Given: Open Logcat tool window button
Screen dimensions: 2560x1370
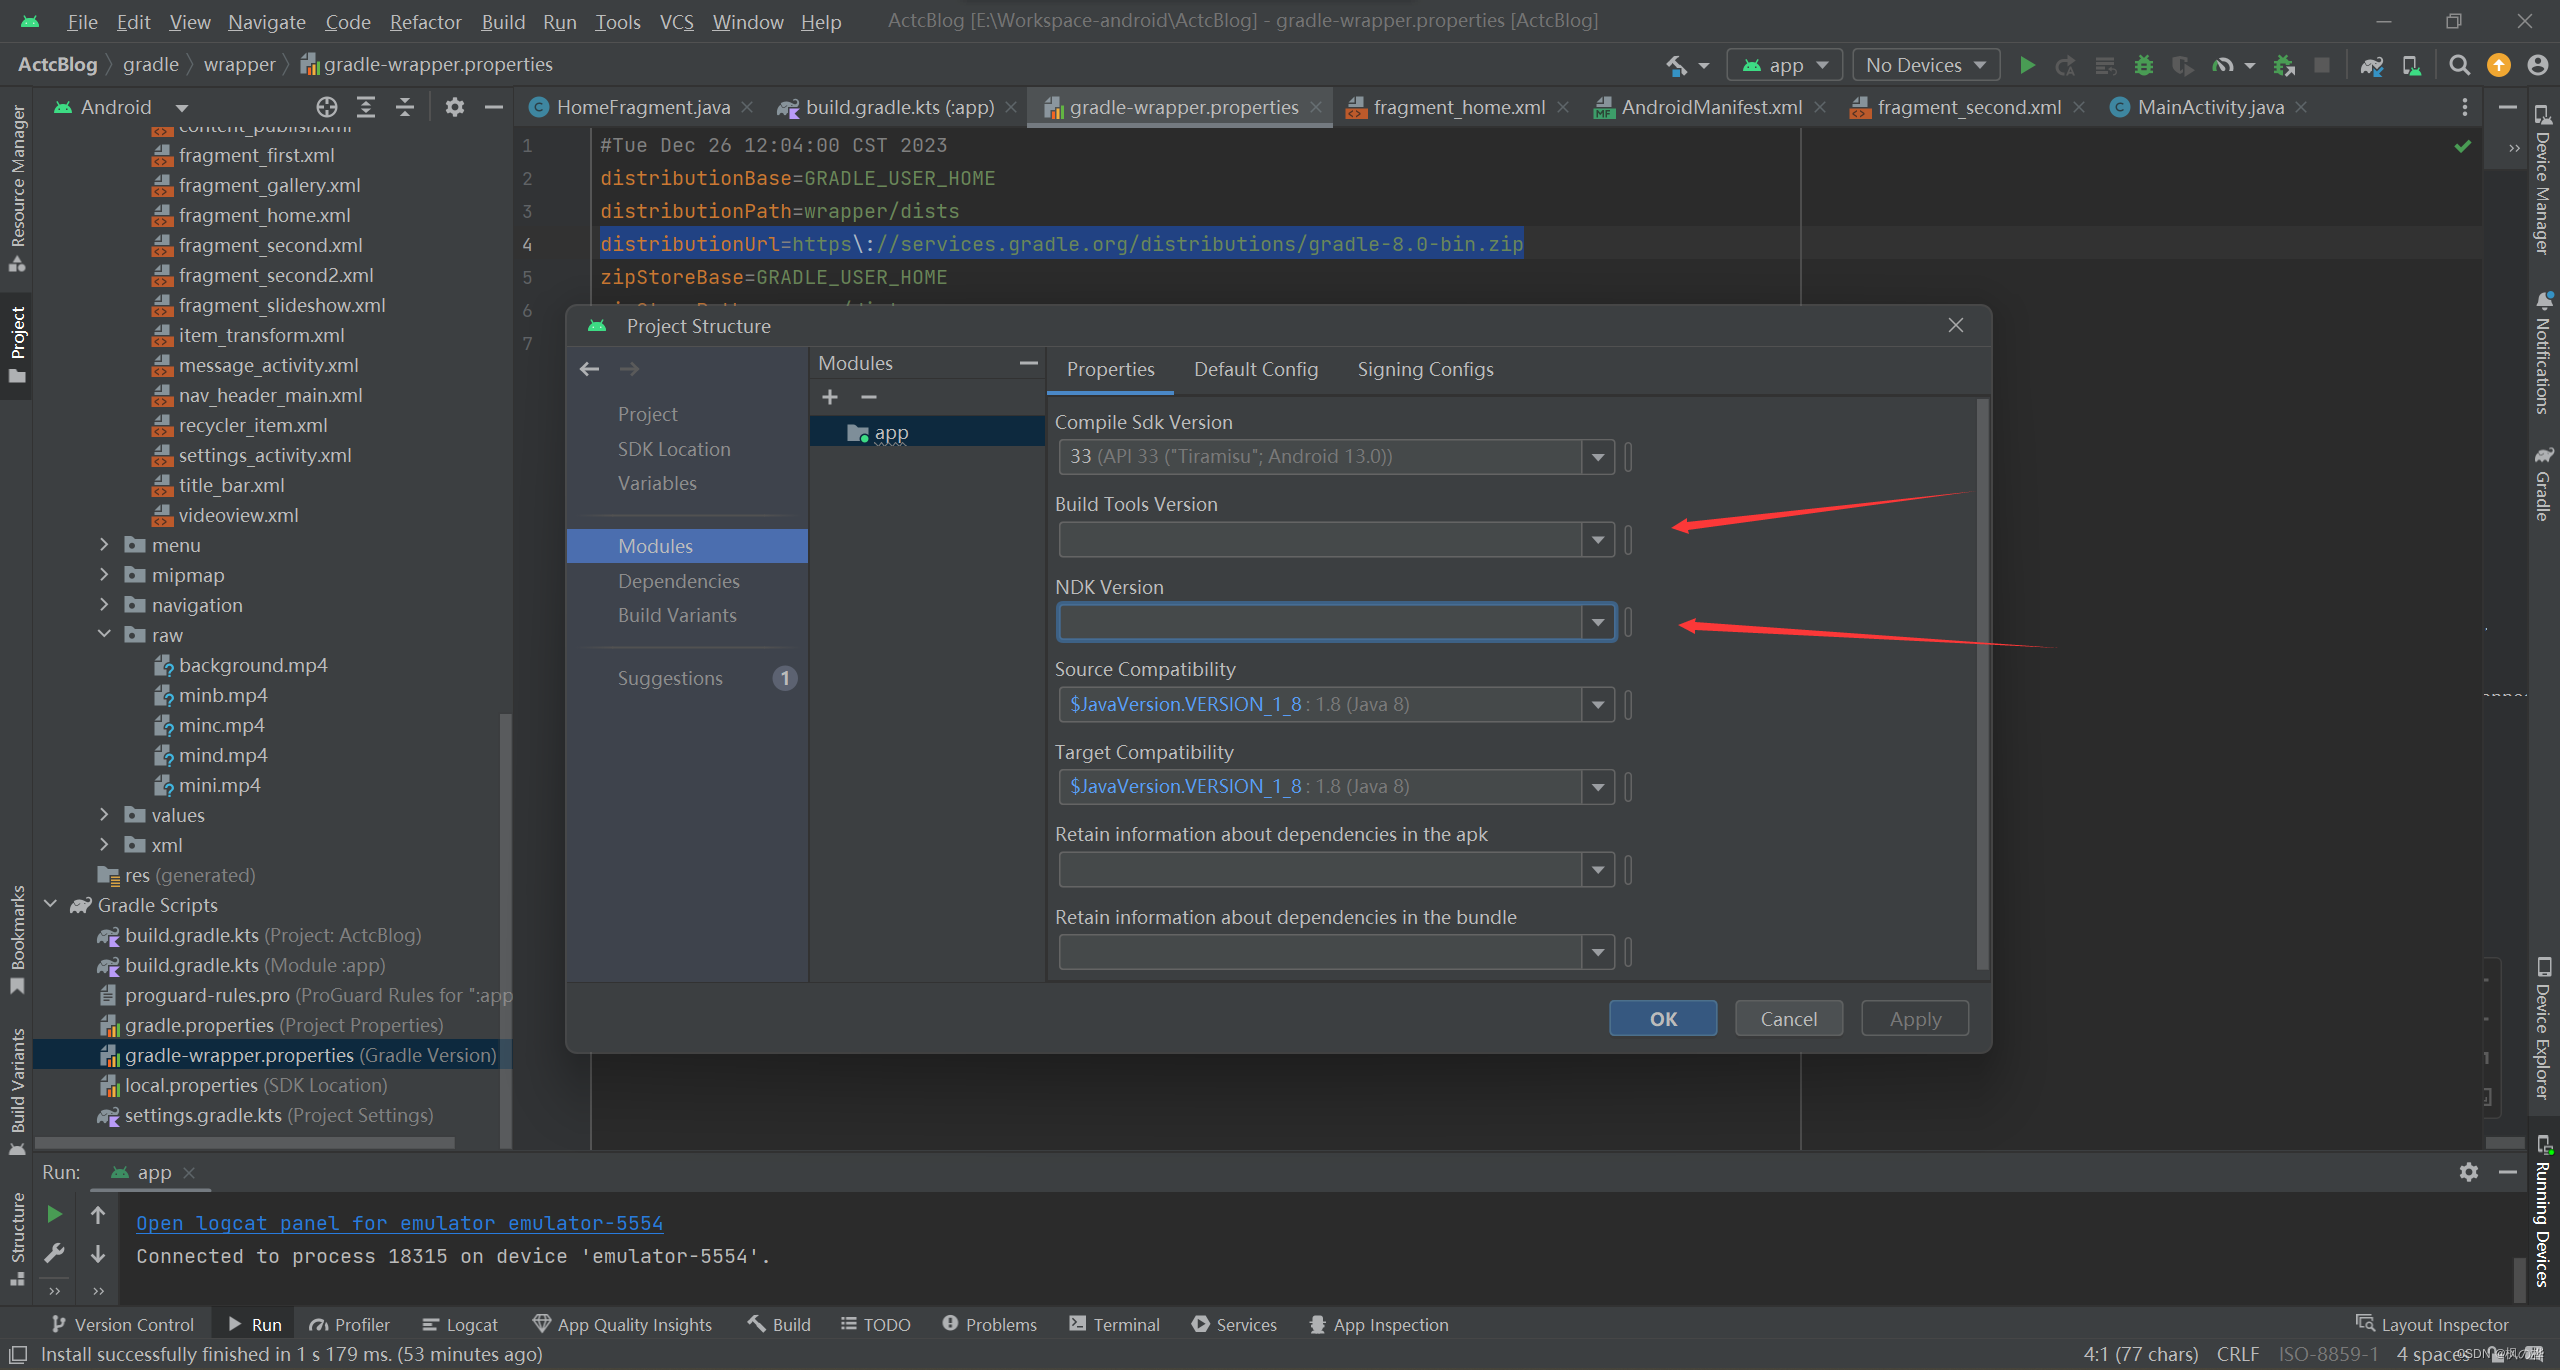Looking at the screenshot, I should 459,1324.
